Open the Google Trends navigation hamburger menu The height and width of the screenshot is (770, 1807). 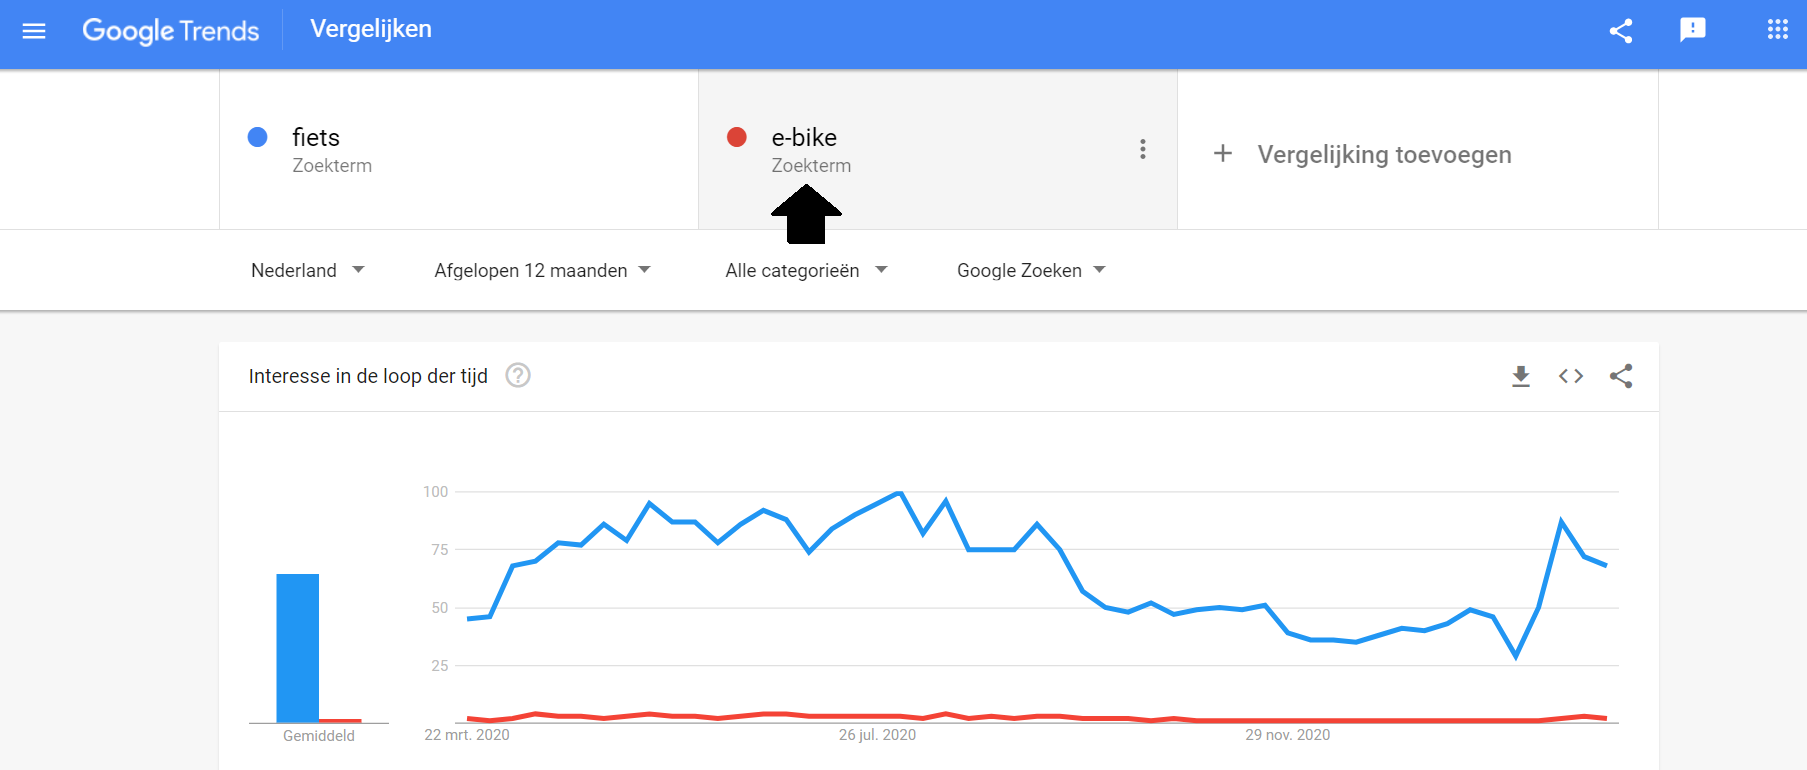(33, 30)
